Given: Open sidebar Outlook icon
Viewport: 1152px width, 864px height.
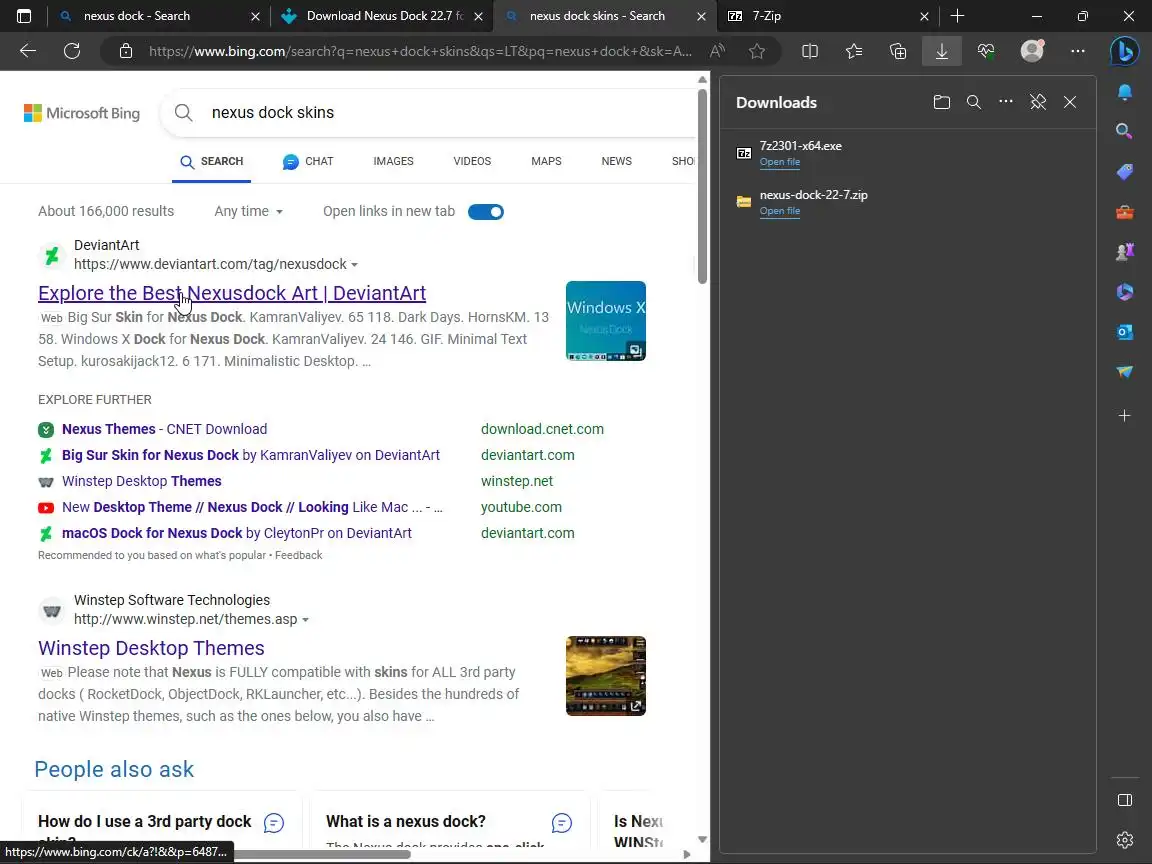Looking at the screenshot, I should pyautogui.click(x=1125, y=332).
